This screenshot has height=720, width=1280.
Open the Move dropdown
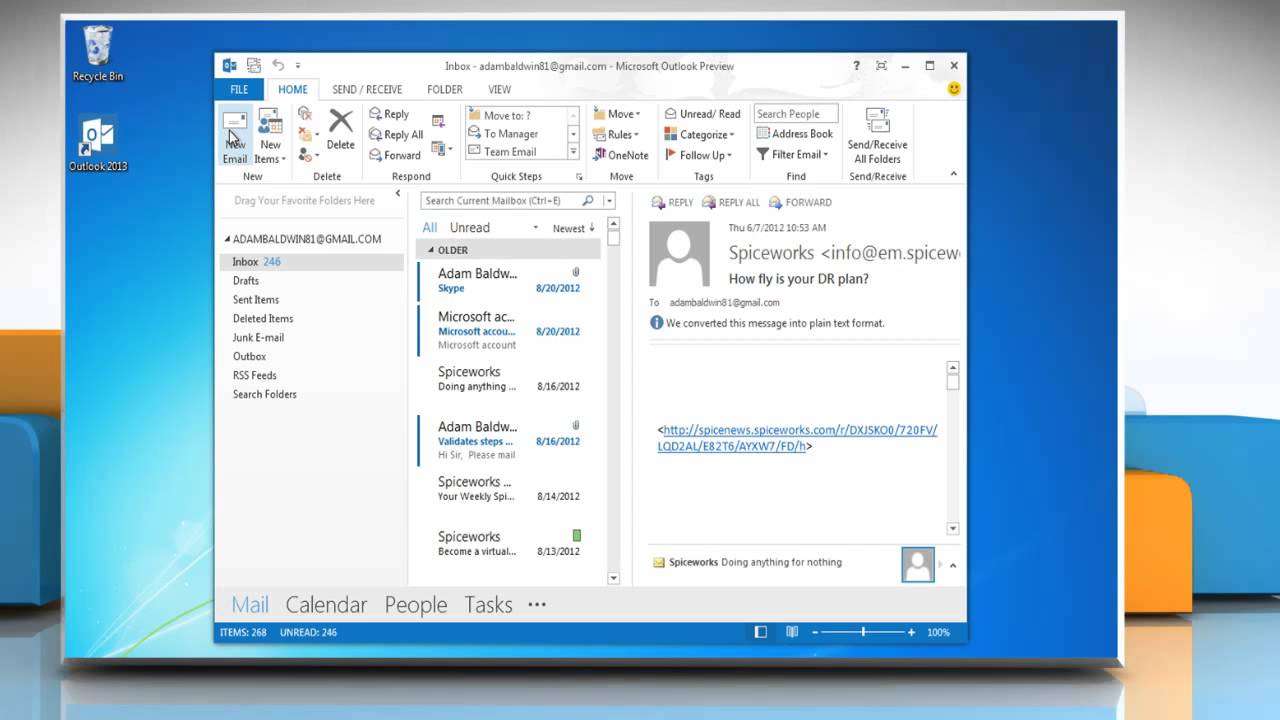[617, 114]
